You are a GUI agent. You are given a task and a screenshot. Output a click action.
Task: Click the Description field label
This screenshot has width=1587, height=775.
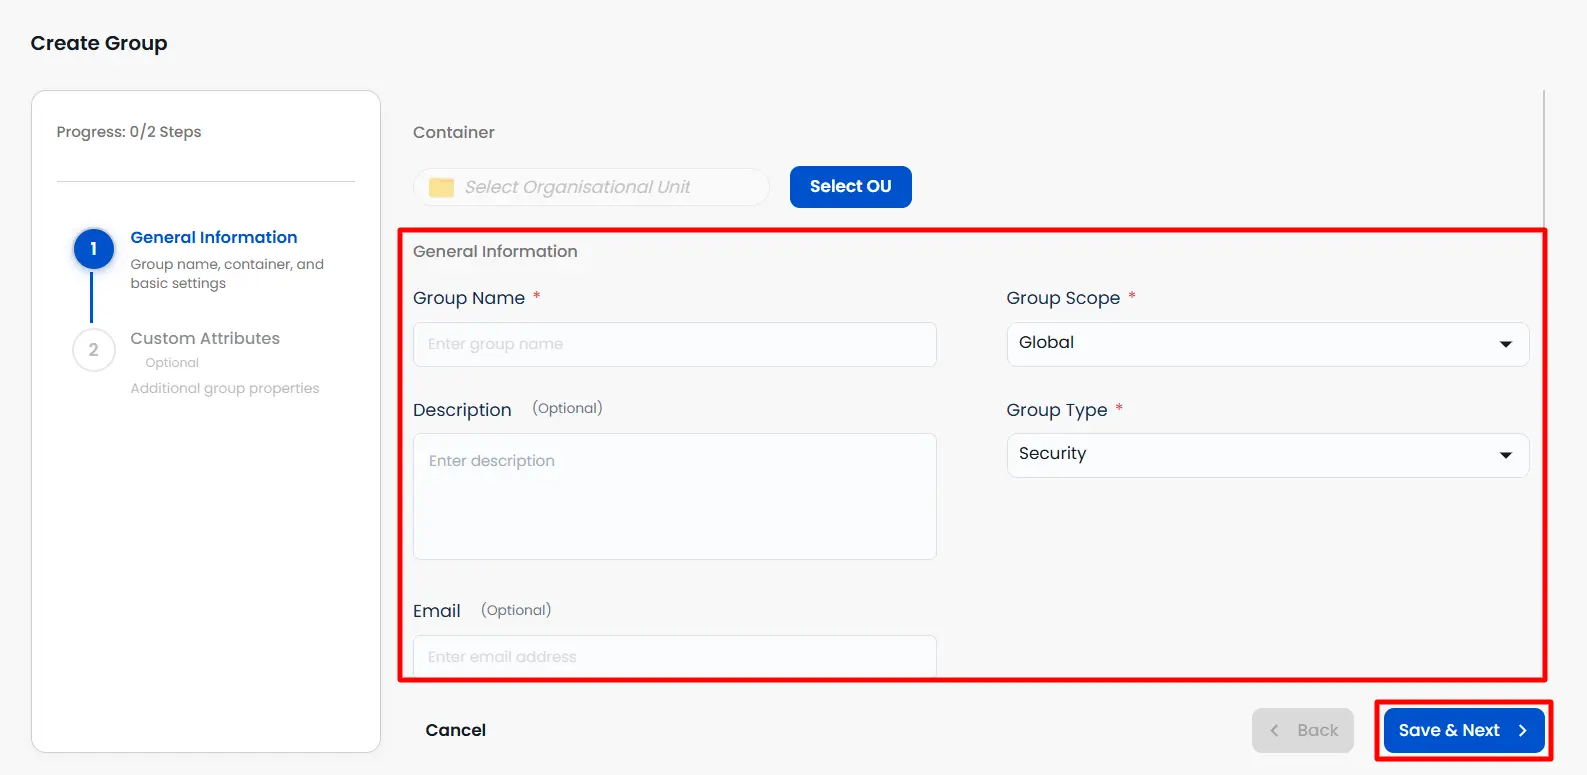click(462, 410)
